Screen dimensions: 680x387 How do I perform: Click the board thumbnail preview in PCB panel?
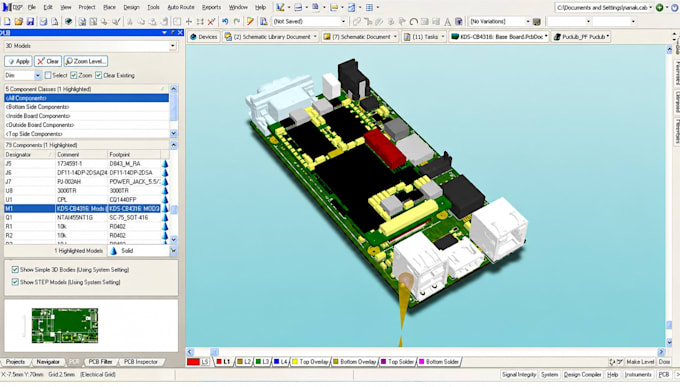[65, 325]
